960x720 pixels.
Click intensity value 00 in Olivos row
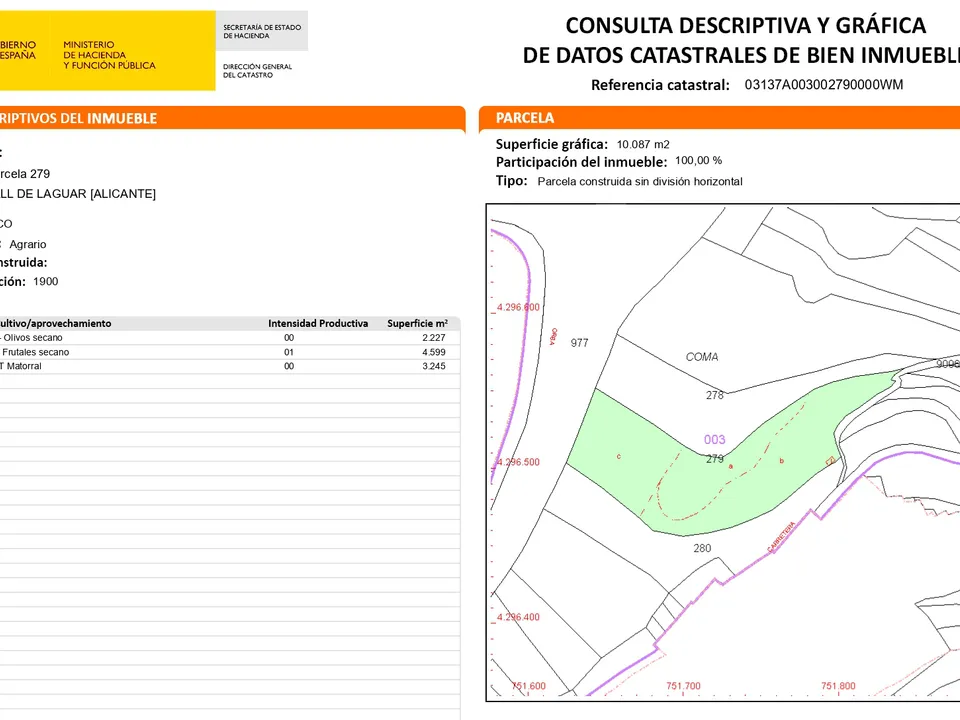coord(289,338)
